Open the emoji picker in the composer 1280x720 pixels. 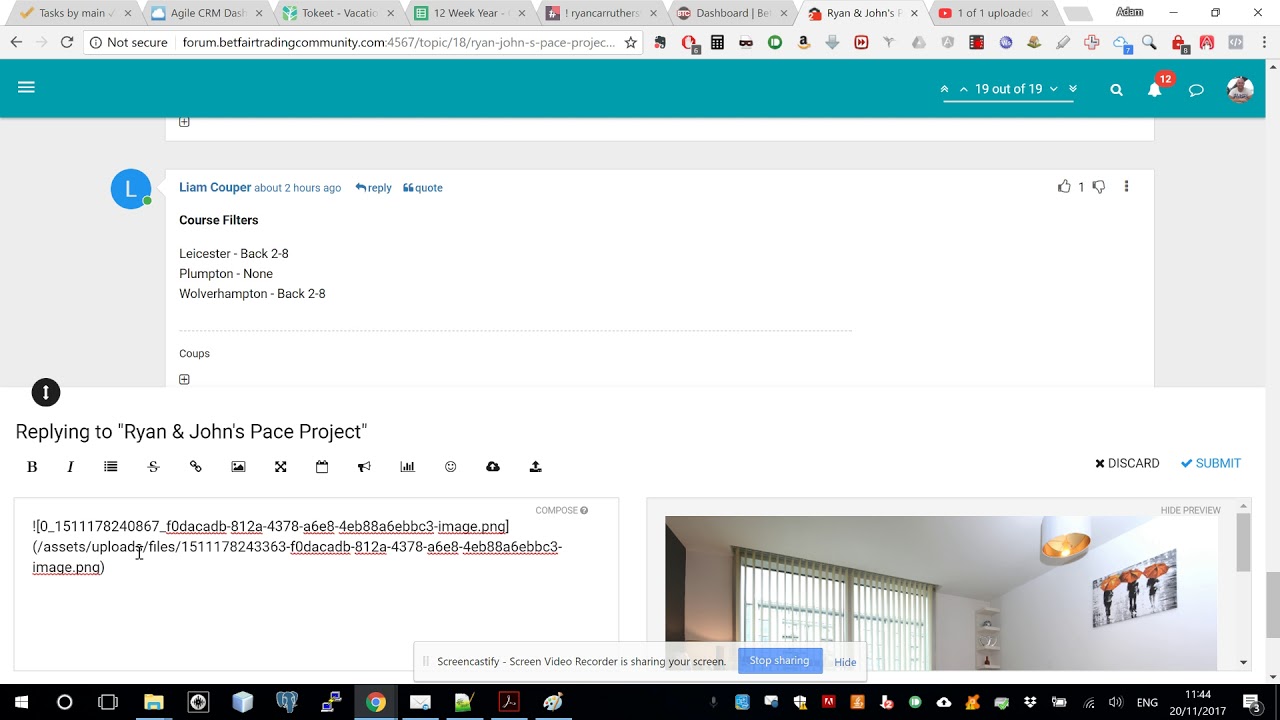(x=450, y=466)
